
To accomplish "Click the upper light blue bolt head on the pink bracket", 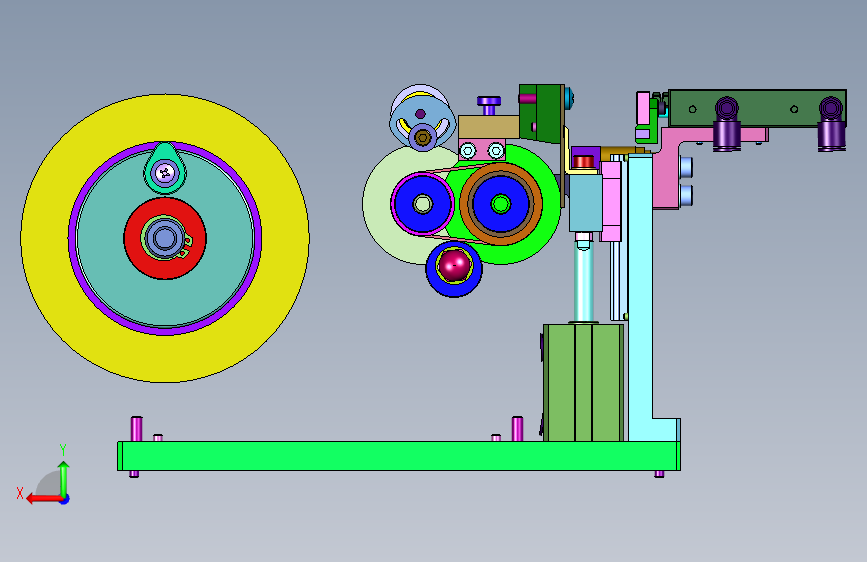I will tap(686, 166).
